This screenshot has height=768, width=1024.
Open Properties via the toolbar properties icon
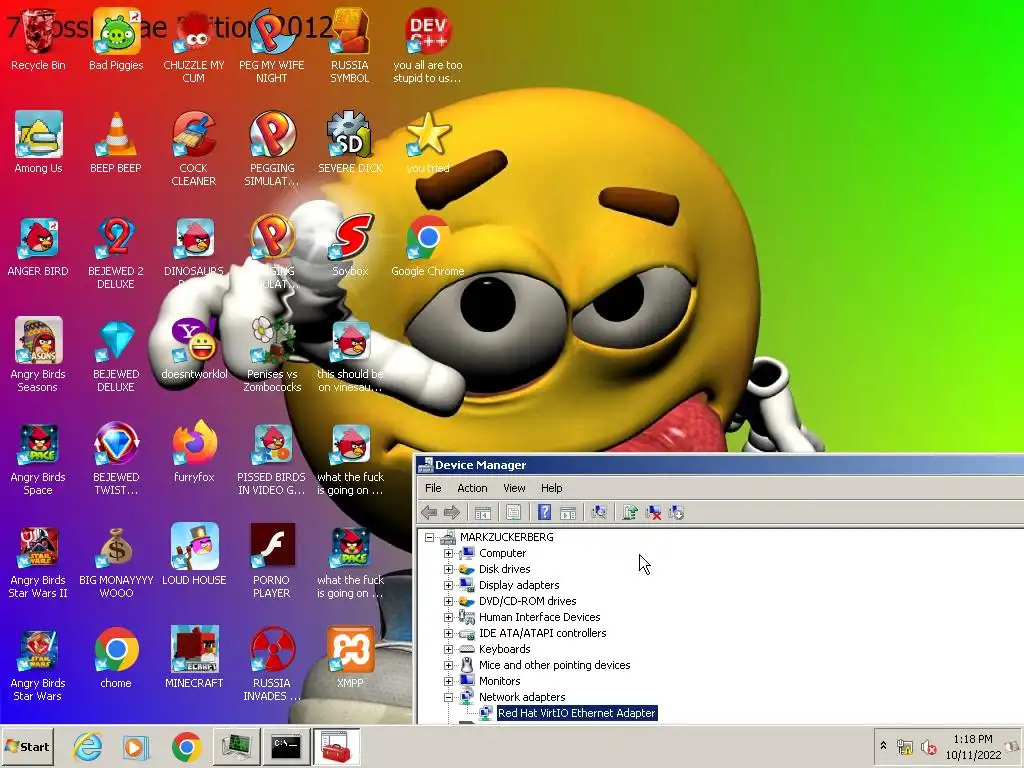513,513
